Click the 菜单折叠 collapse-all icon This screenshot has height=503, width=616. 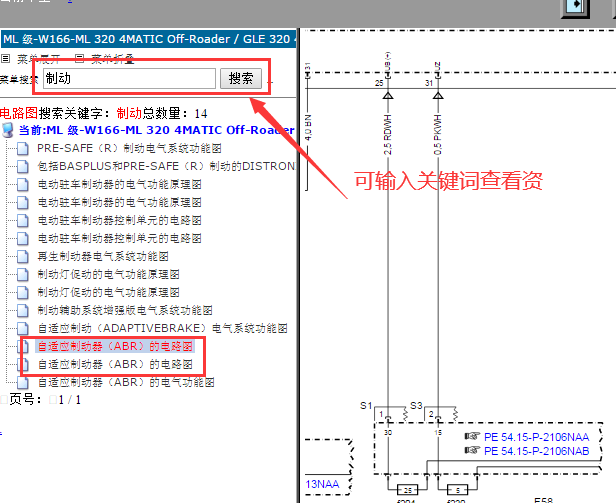(x=79, y=59)
